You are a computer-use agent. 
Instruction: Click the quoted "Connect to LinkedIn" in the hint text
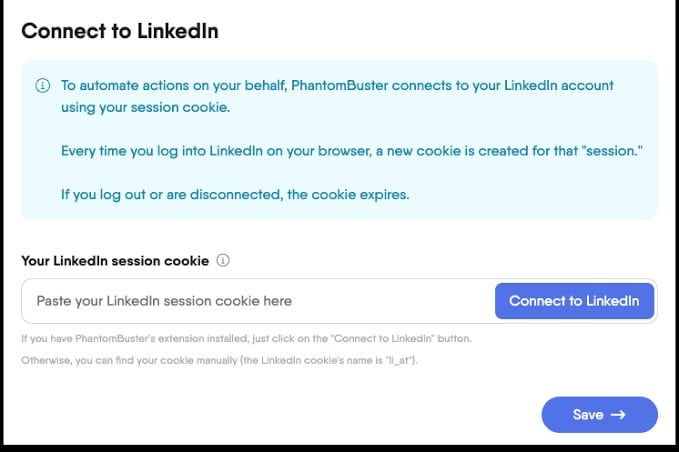pyautogui.click(x=379, y=339)
